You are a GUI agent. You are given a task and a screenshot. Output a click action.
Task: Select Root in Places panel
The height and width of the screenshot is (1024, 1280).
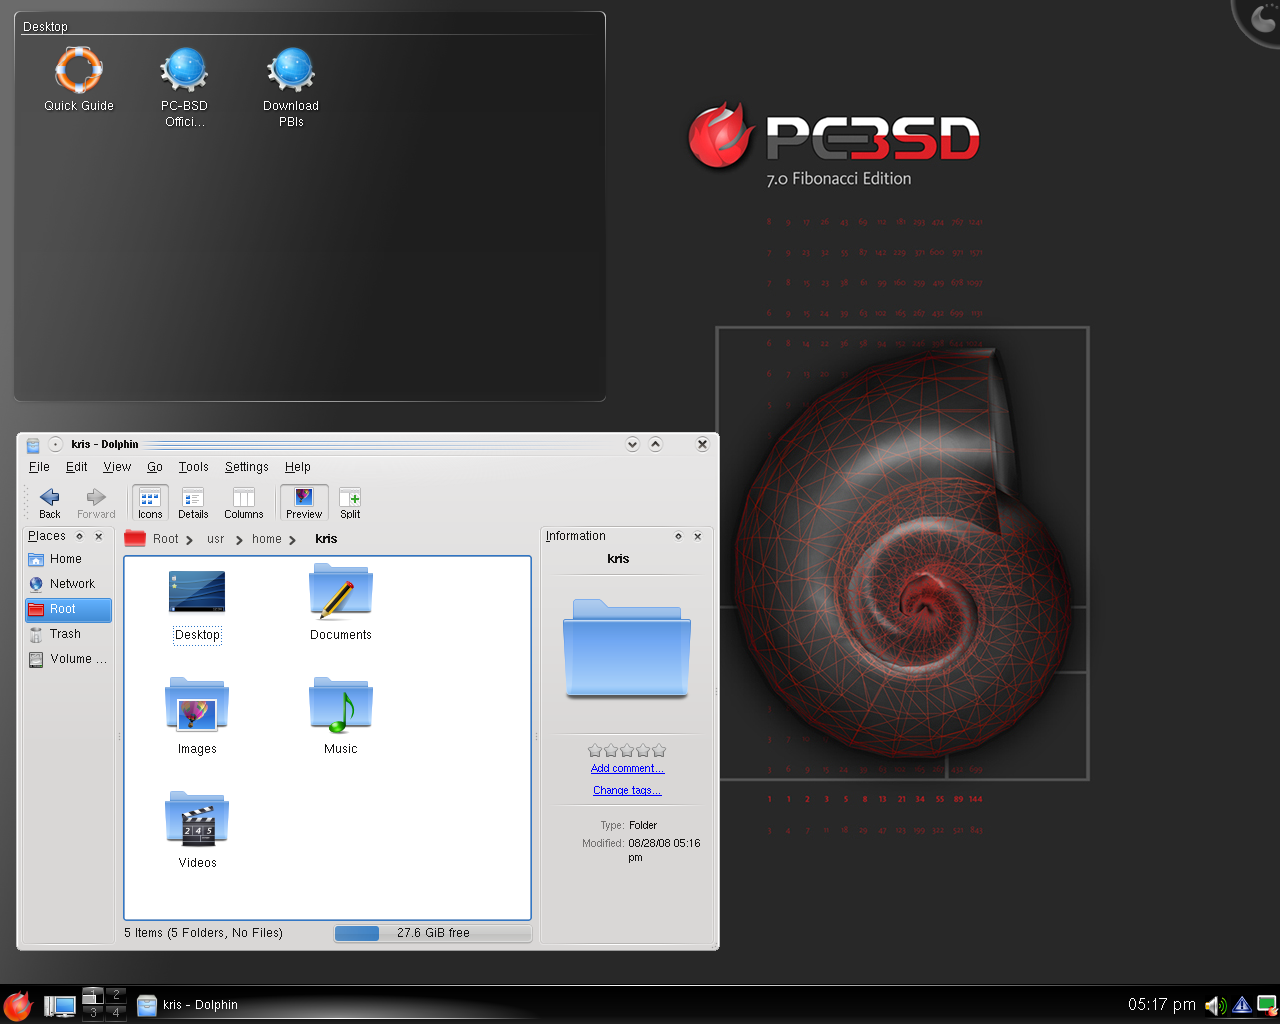68,609
